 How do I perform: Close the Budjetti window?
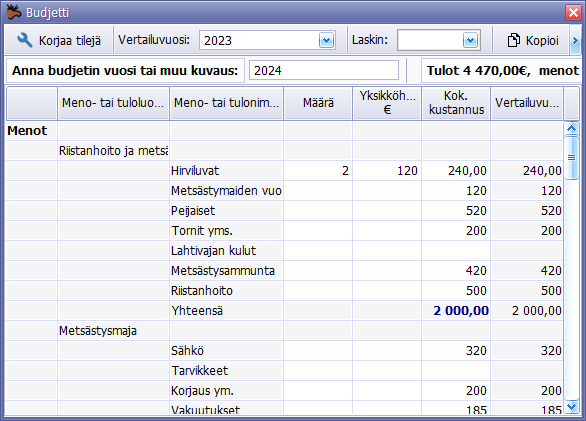tap(573, 12)
